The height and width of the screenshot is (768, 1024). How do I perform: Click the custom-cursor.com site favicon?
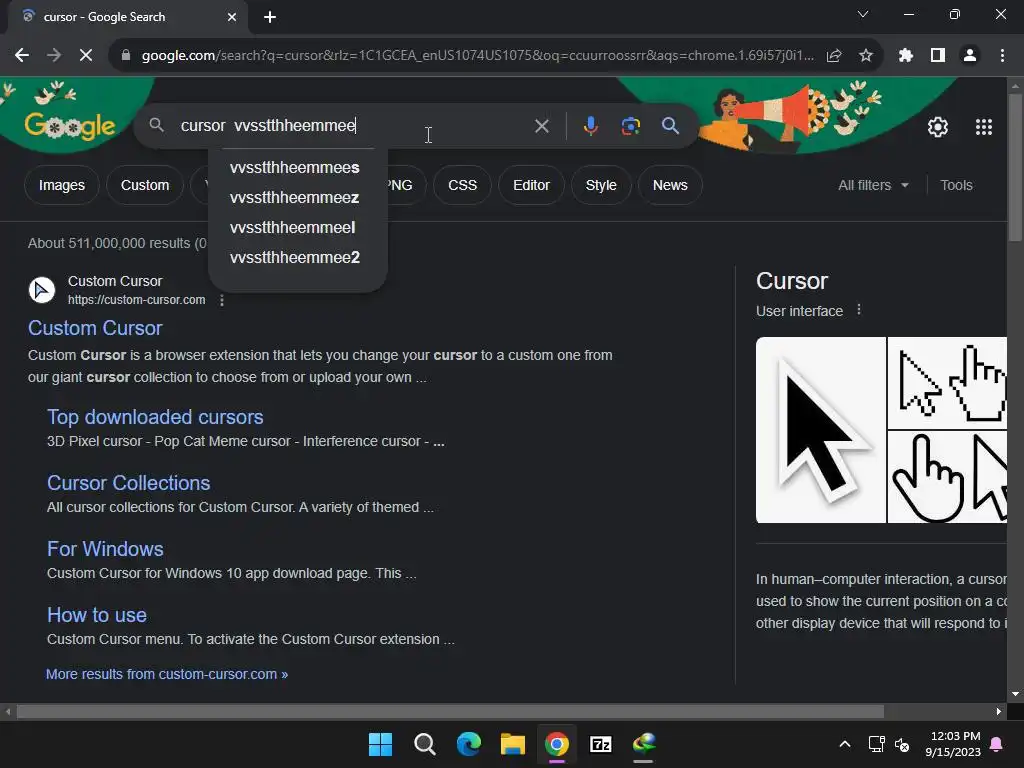click(x=42, y=290)
